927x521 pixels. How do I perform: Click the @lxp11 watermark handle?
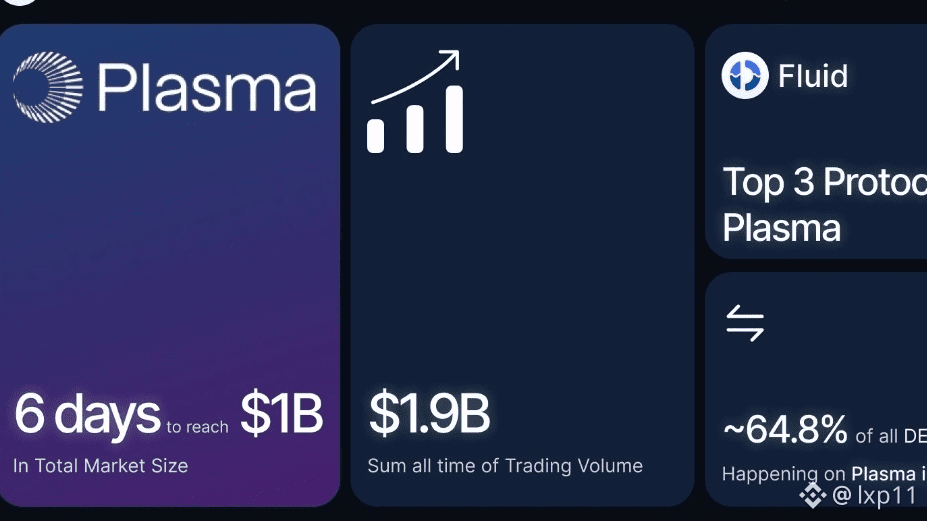pyautogui.click(x=874, y=496)
